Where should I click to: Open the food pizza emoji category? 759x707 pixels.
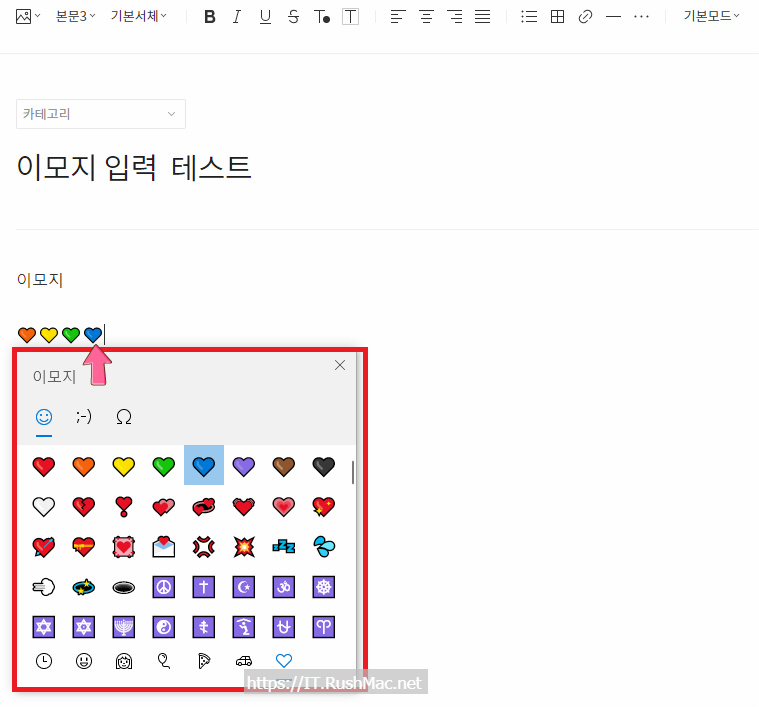click(204, 661)
